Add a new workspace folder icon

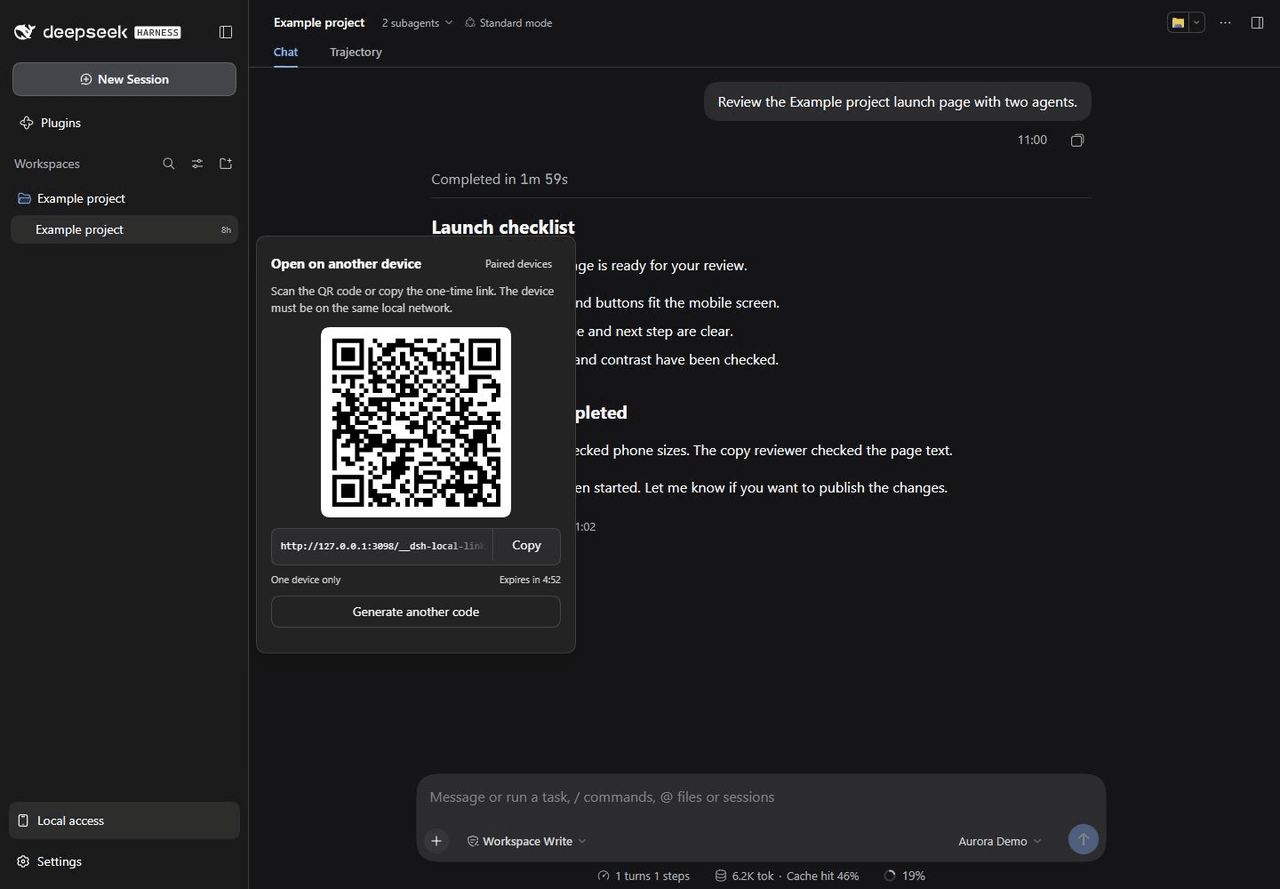tap(226, 164)
